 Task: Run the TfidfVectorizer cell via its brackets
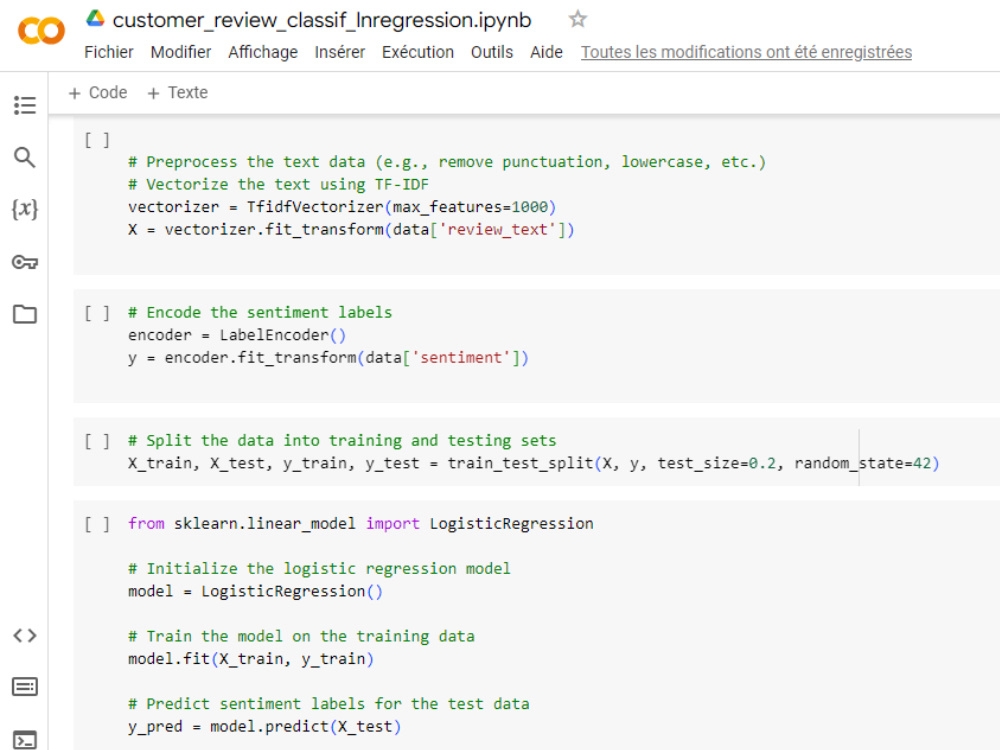click(x=97, y=140)
